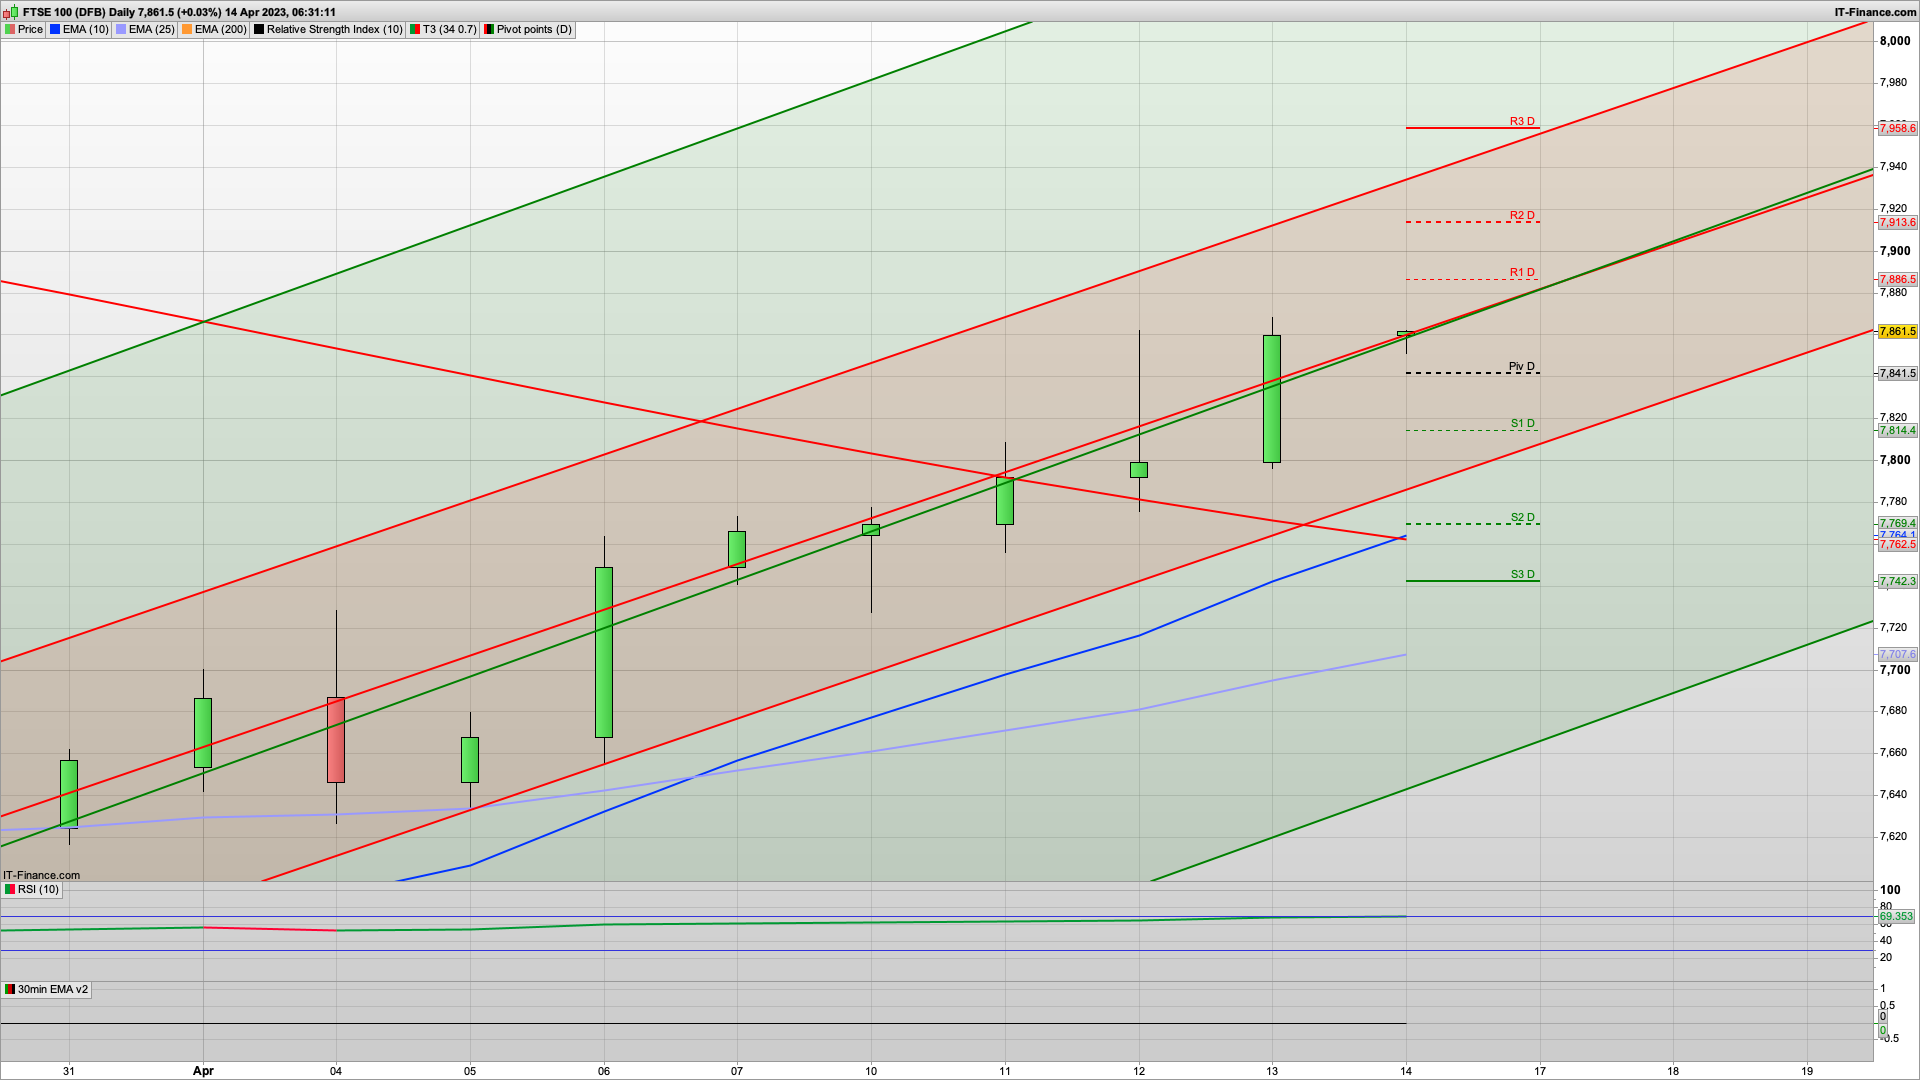Click the R3 D pivot level label
The image size is (1920, 1080).
(1521, 121)
